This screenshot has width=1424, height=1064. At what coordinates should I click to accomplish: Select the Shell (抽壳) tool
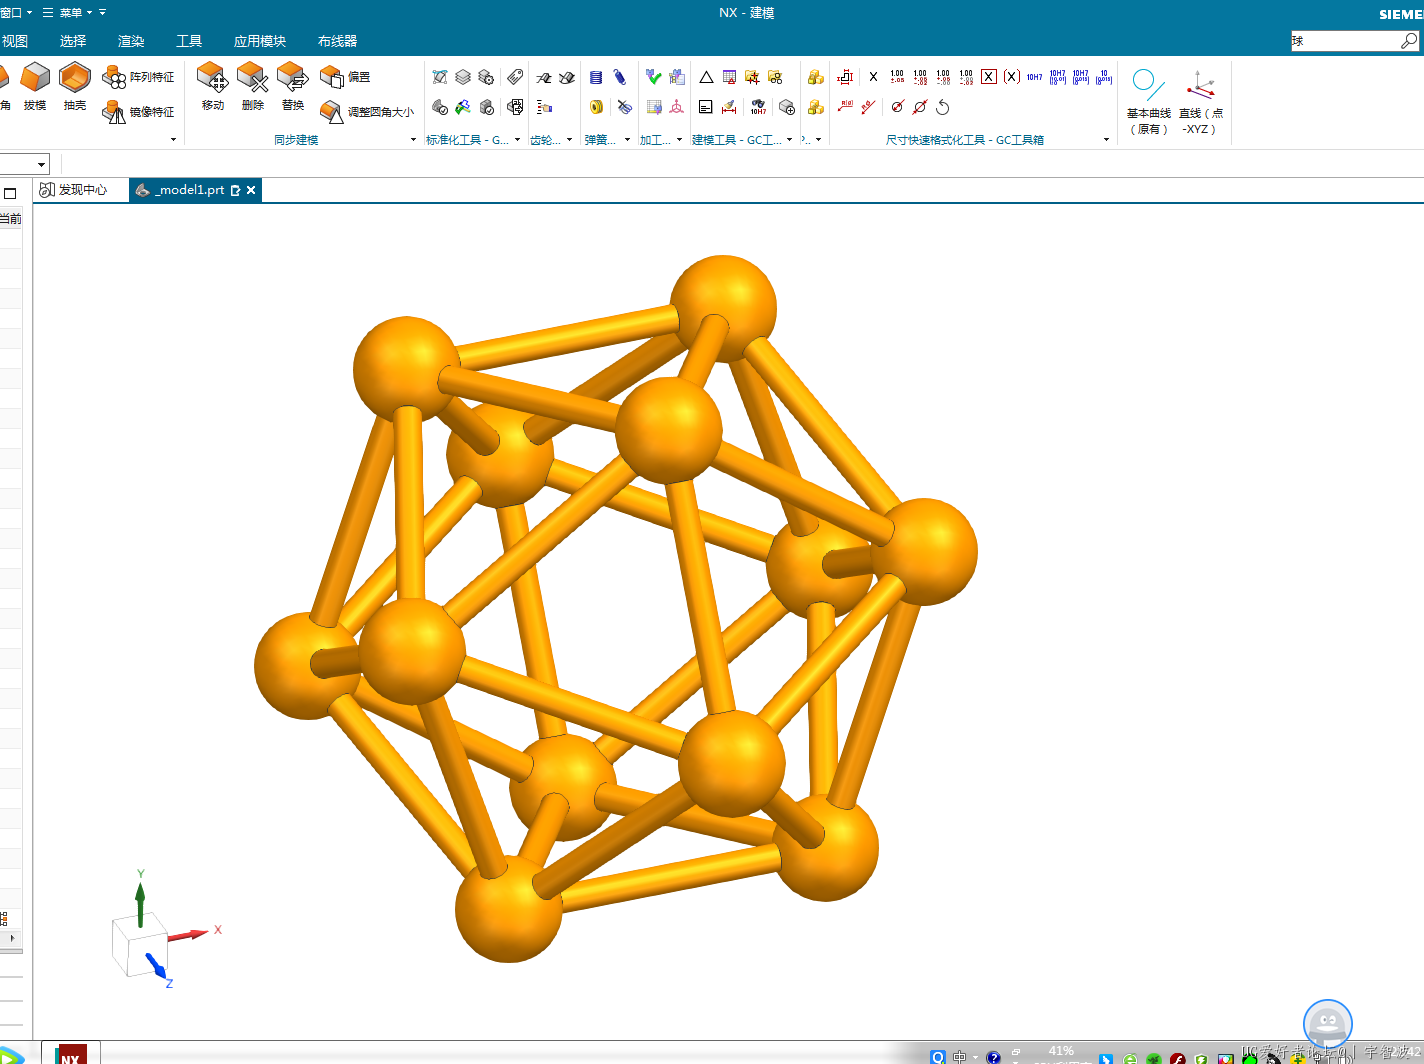[75, 85]
